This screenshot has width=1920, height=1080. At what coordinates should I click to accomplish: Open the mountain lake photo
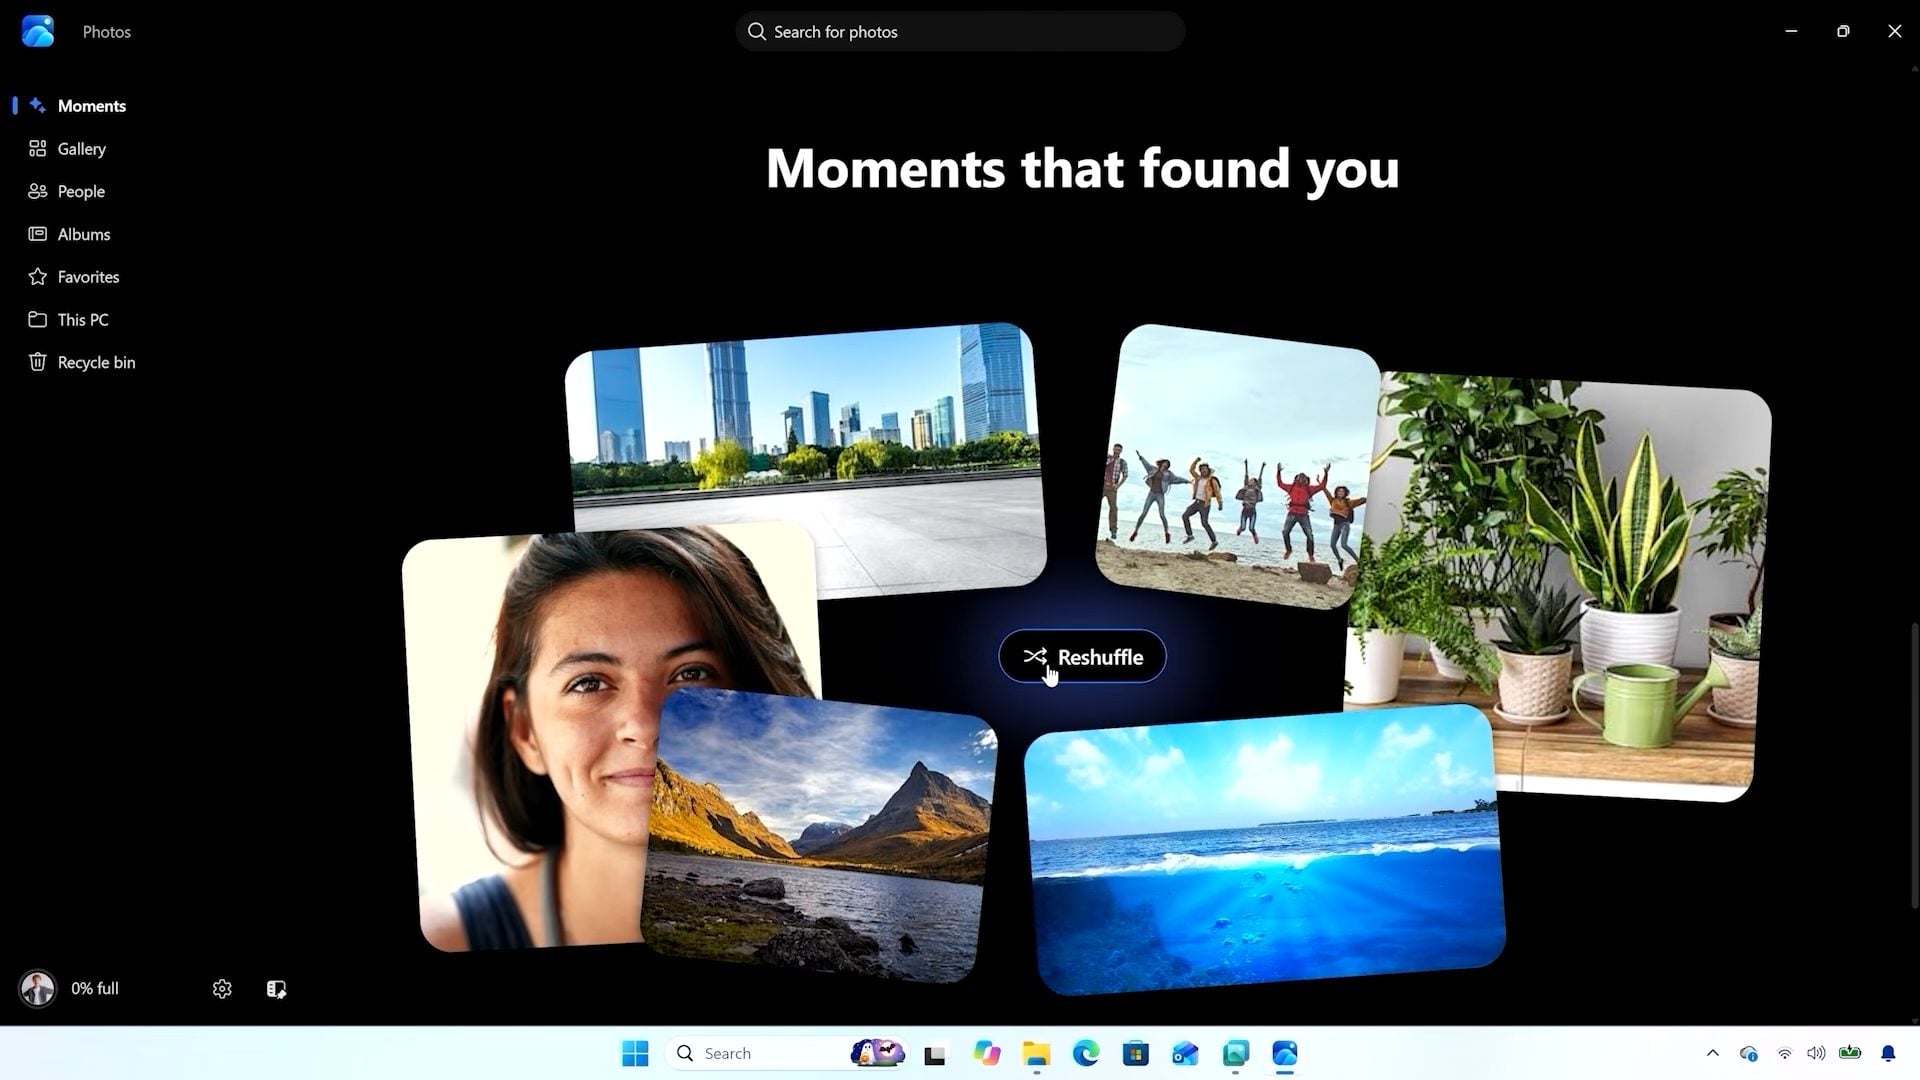(818, 836)
